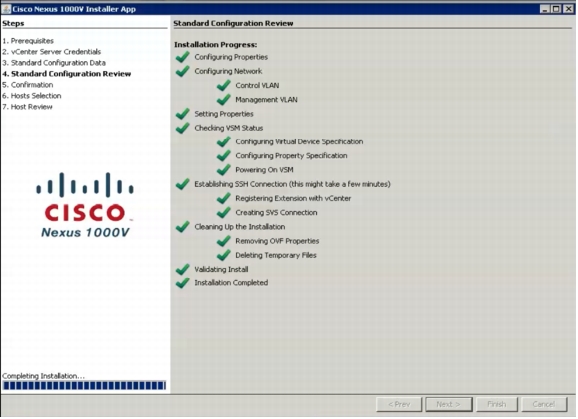Viewport: 578px width, 419px height.
Task: Click the checkmark beside Validating Install
Action: [182, 269]
